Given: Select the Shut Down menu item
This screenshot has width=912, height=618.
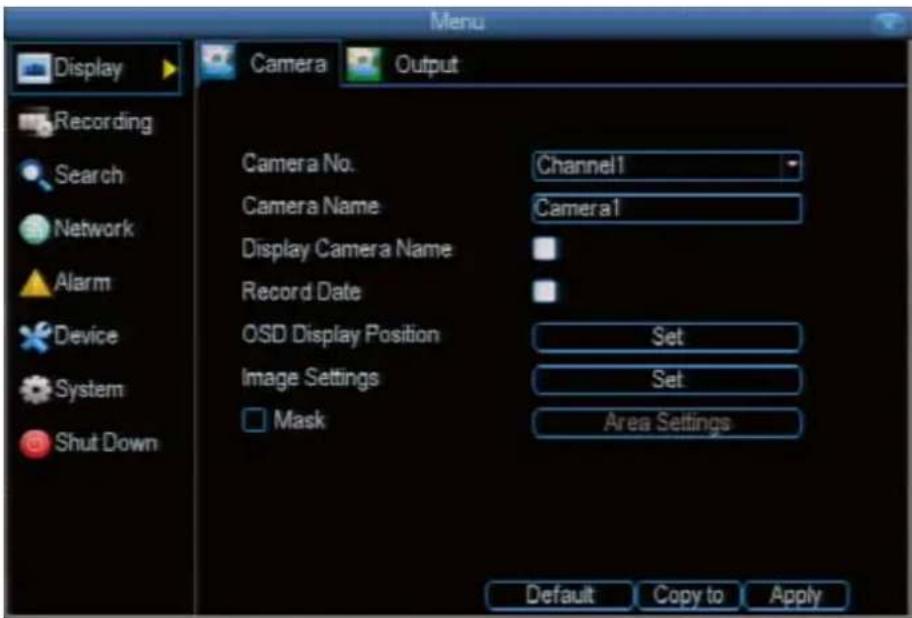Looking at the screenshot, I should point(106,442).
